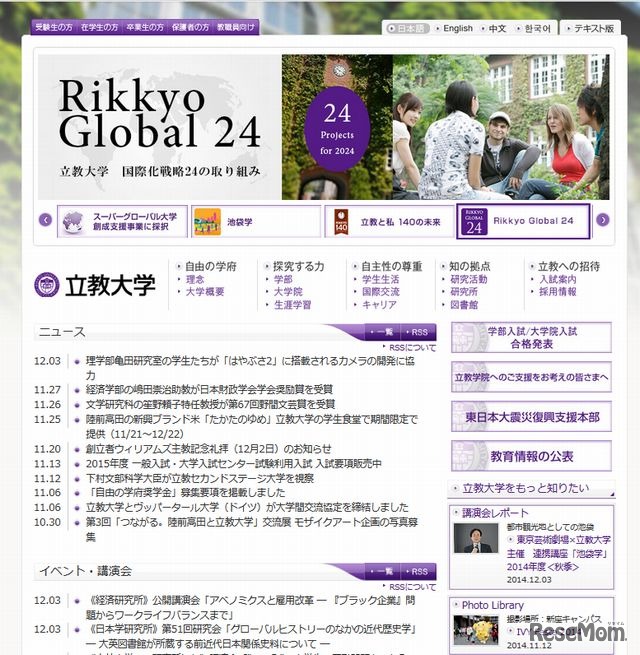
Task: Open the 池袋学 banner
Action: 256,221
